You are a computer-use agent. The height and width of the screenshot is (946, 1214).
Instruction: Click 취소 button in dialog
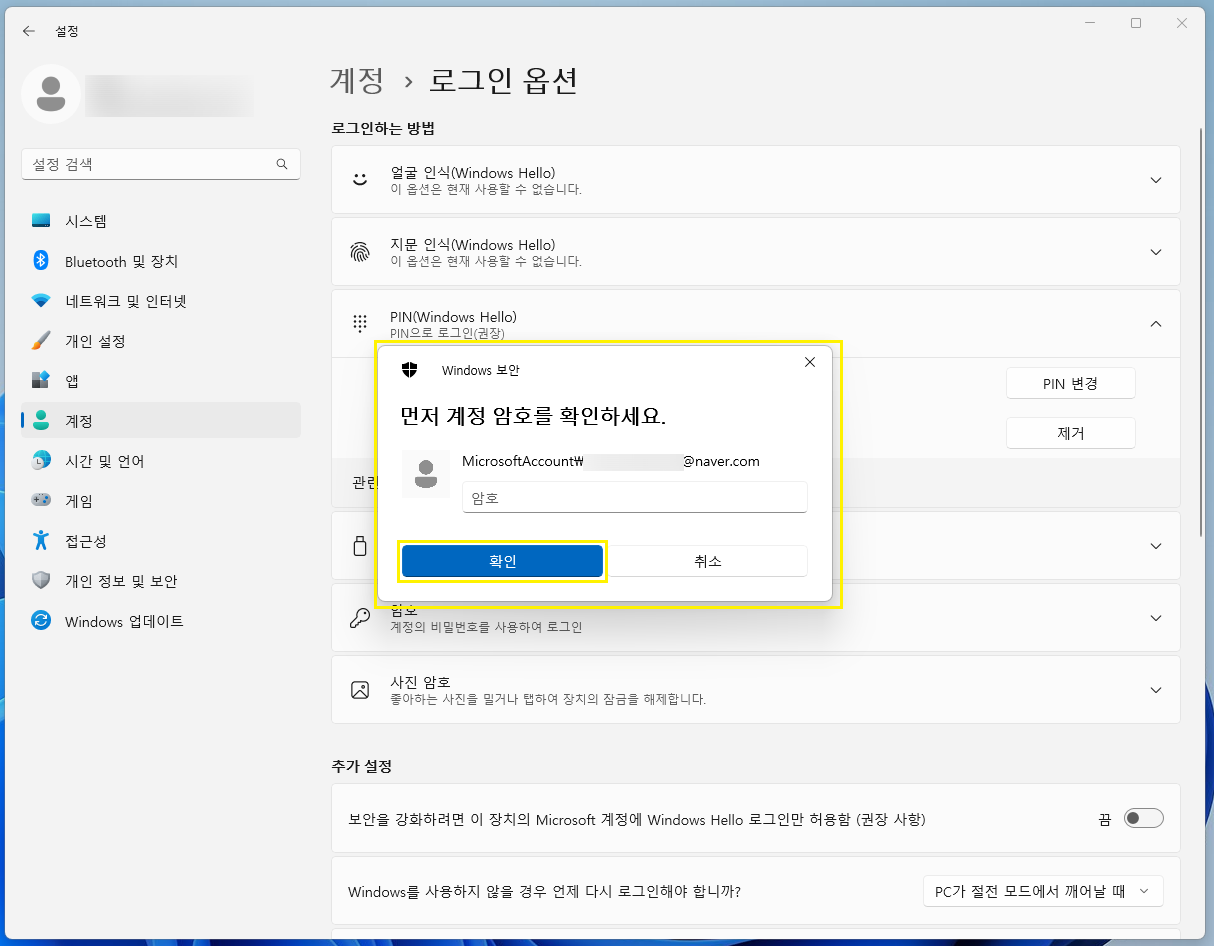[x=707, y=561]
